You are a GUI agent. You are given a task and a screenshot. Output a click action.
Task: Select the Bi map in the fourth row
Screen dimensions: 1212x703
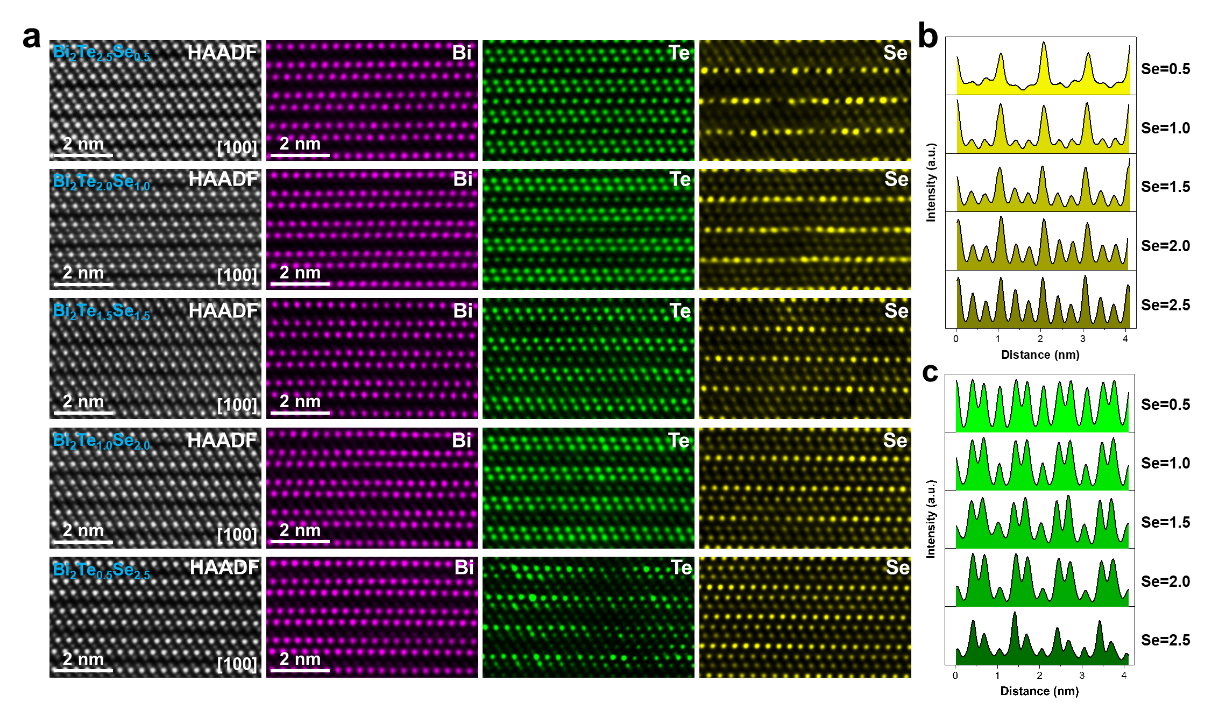[x=372, y=487]
